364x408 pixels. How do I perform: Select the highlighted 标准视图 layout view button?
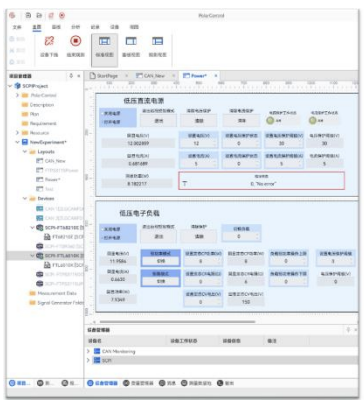coord(104,50)
